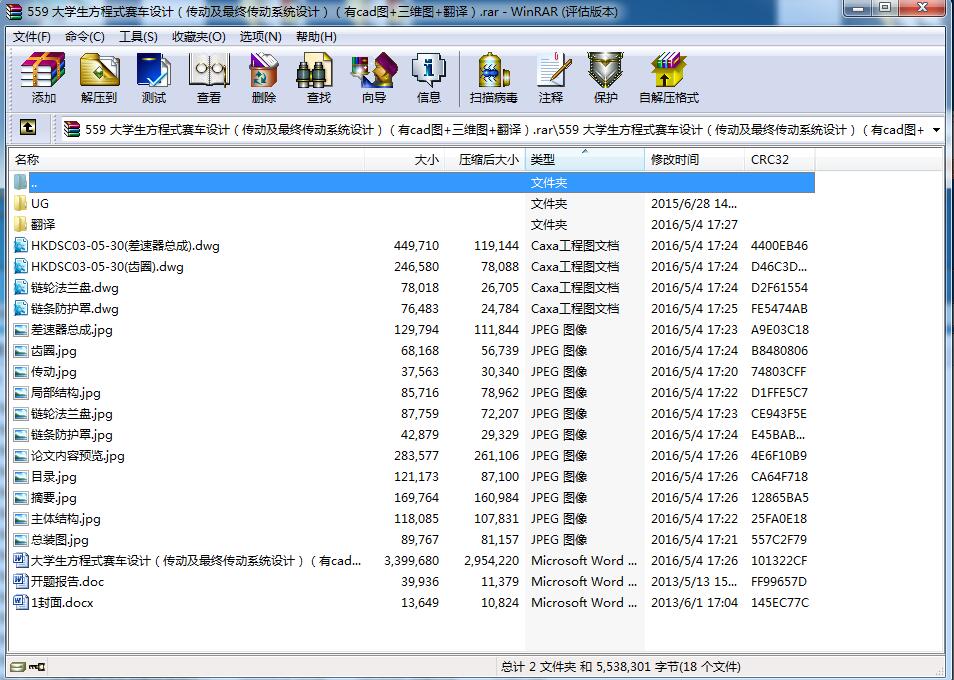Open the 向导 (Wizard) toolbar icon
This screenshot has height=680, width=954.
[374, 78]
